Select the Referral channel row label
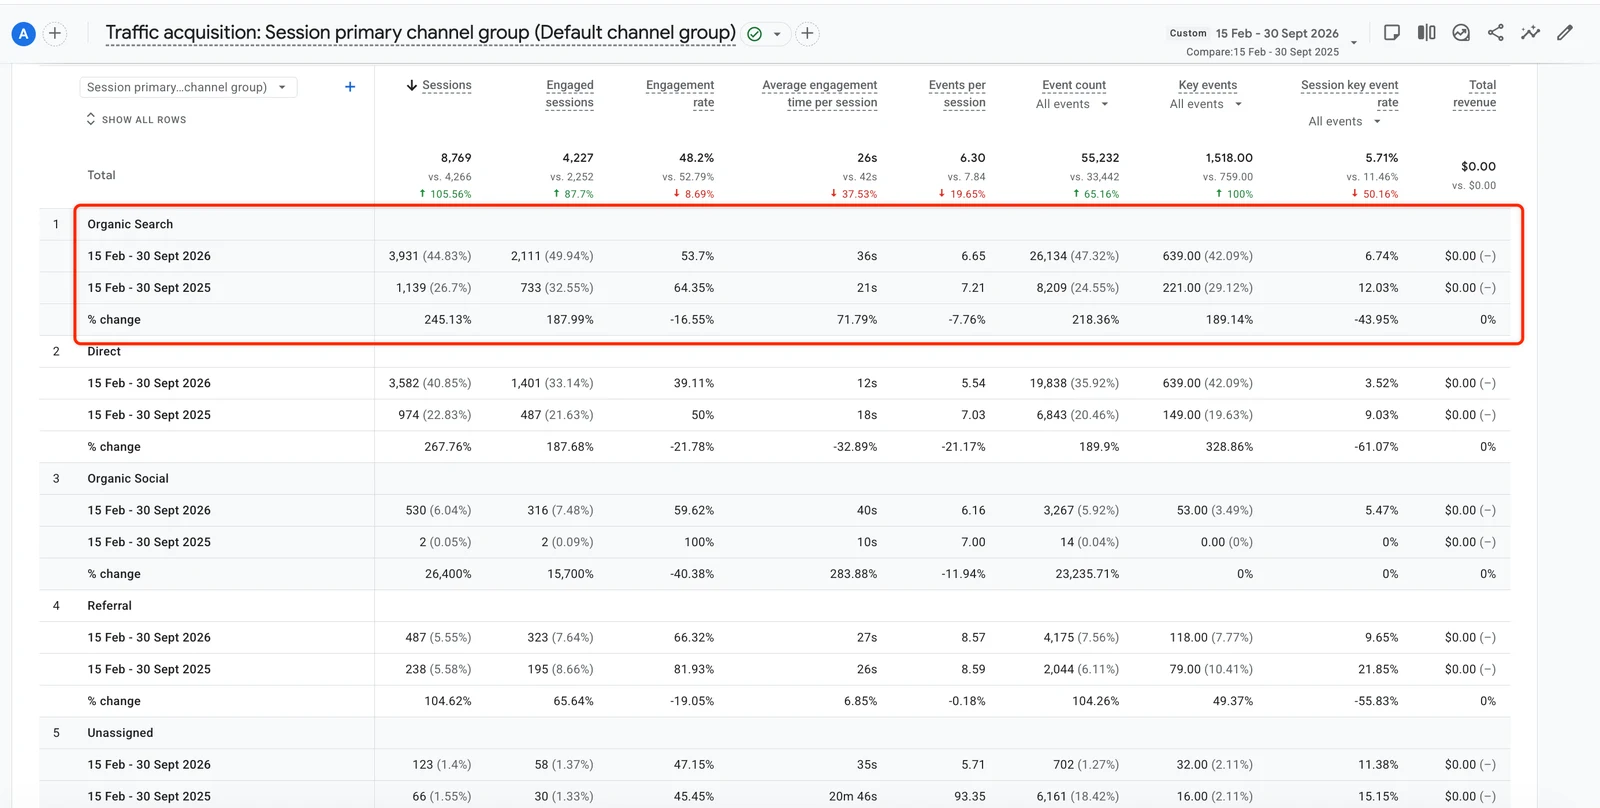Viewport: 1600px width, 808px height. pos(109,605)
